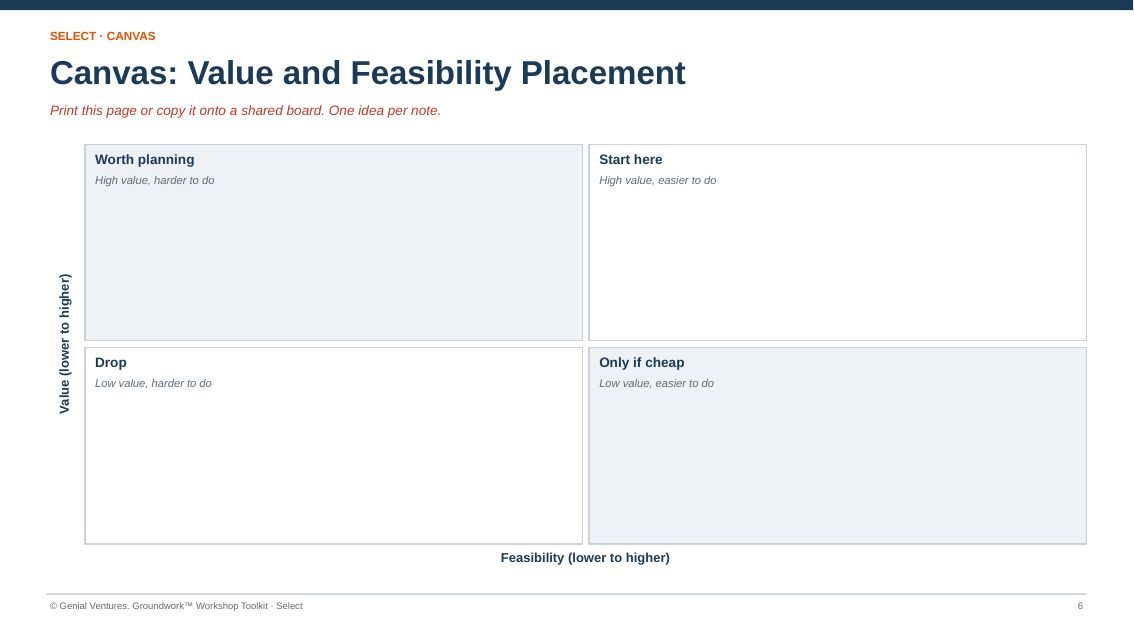1134x638 pixels.
Task: Select the 'Canvas: Value and Feasibility Placement' title
Action: 367,73
